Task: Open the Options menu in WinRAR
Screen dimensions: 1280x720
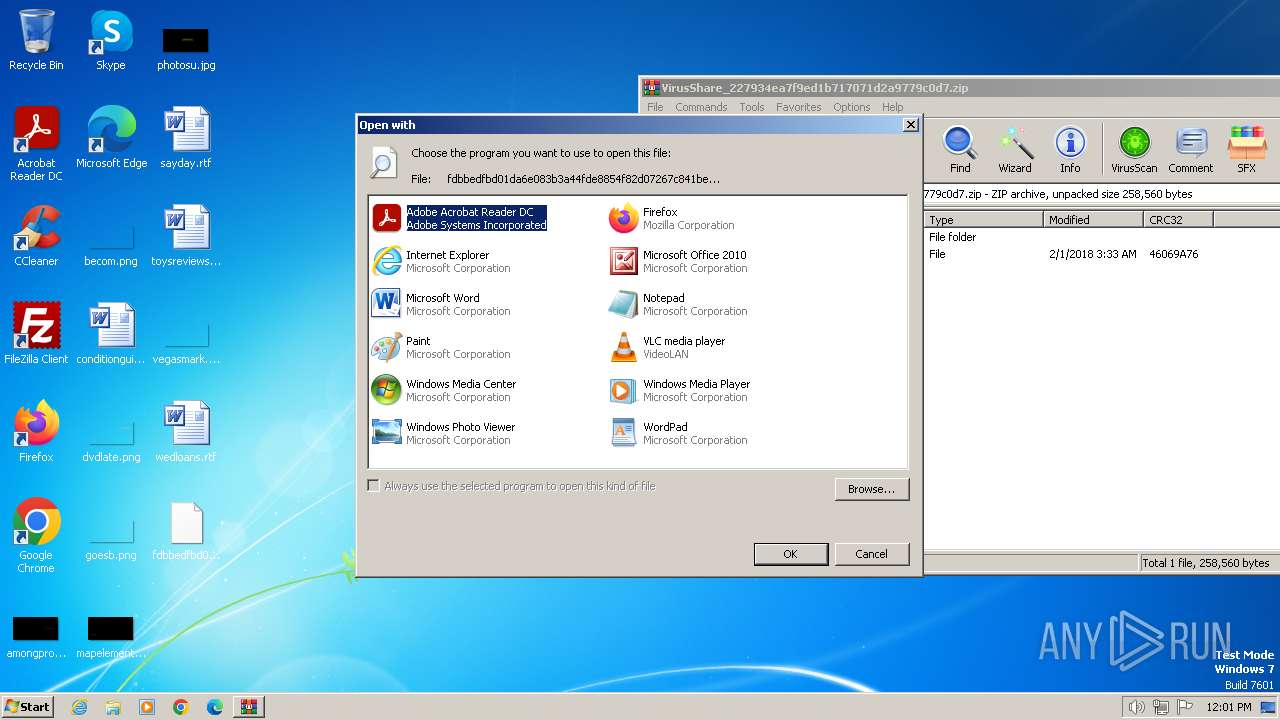Action: [x=852, y=107]
